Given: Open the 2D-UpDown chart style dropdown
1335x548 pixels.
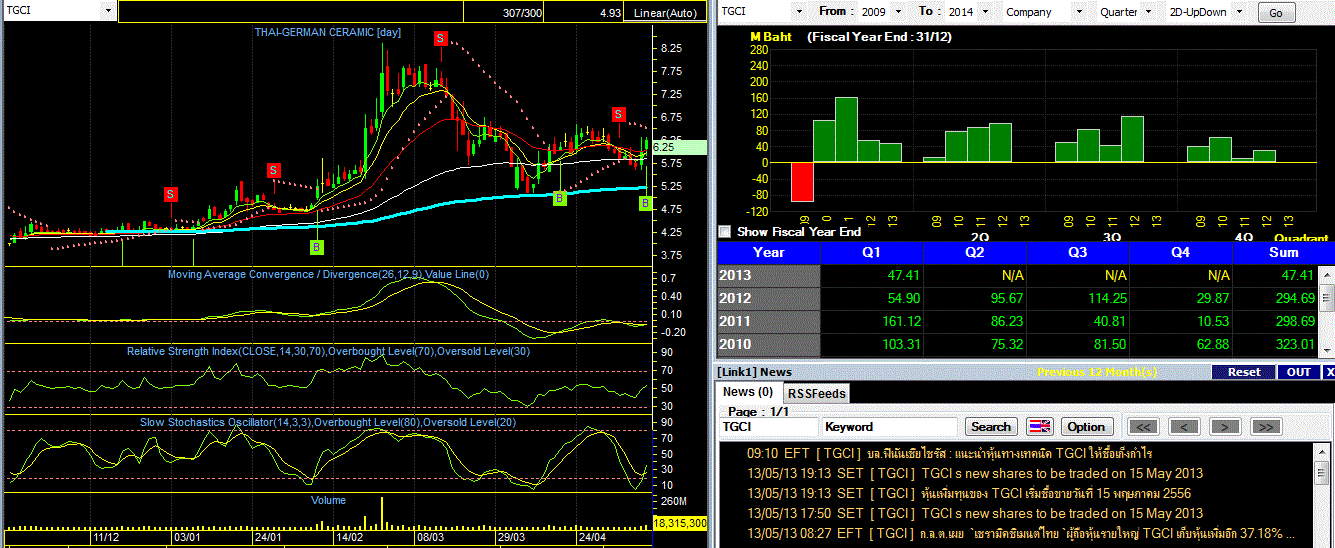Looking at the screenshot, I should [1240, 11].
